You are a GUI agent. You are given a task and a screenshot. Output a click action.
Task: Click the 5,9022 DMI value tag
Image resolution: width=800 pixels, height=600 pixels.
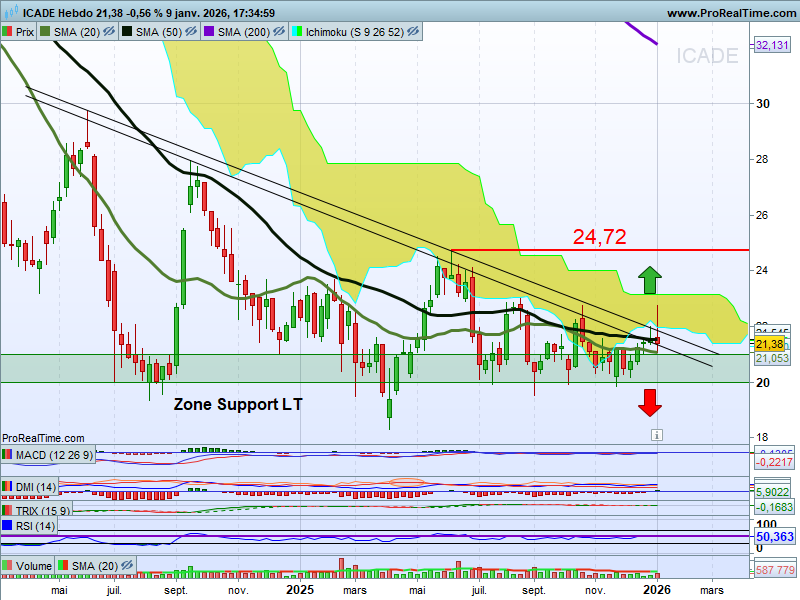pos(772,492)
